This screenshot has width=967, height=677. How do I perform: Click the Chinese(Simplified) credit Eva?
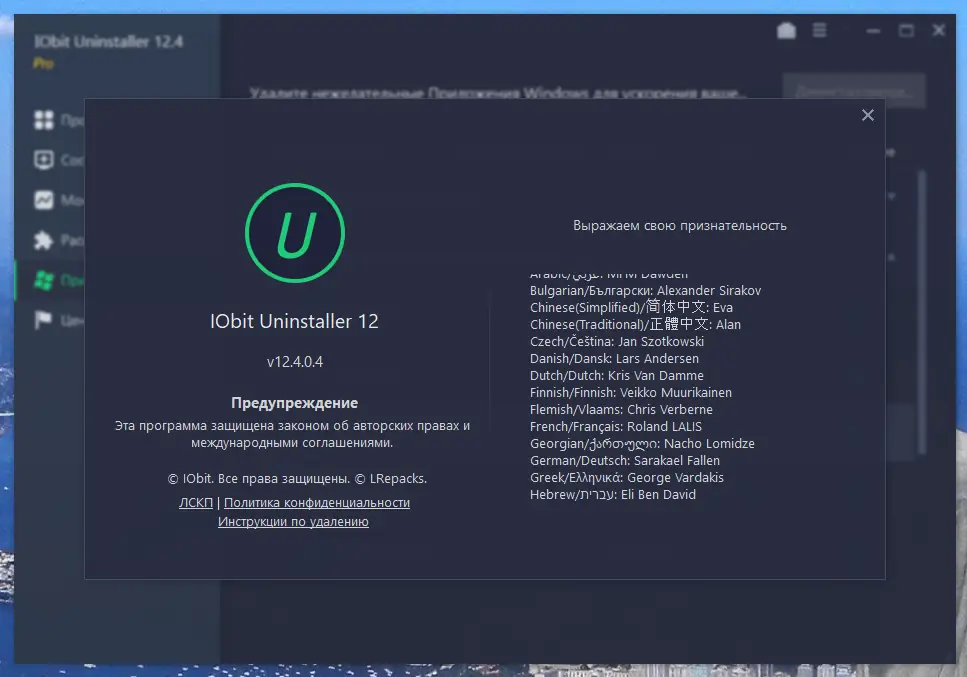632,307
